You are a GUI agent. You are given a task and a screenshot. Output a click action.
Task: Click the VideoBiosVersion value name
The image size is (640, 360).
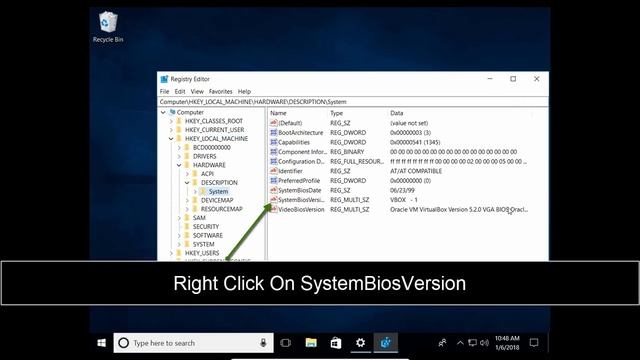(x=301, y=209)
